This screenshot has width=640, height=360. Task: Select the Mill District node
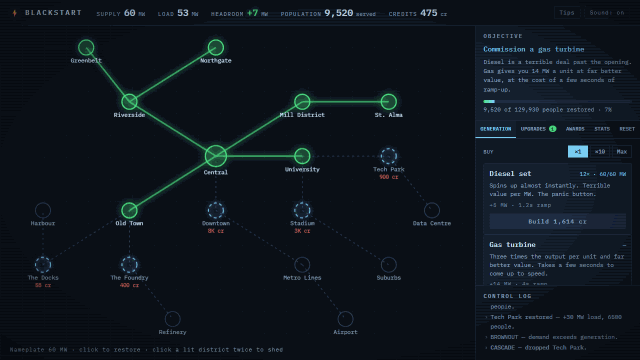[302, 102]
